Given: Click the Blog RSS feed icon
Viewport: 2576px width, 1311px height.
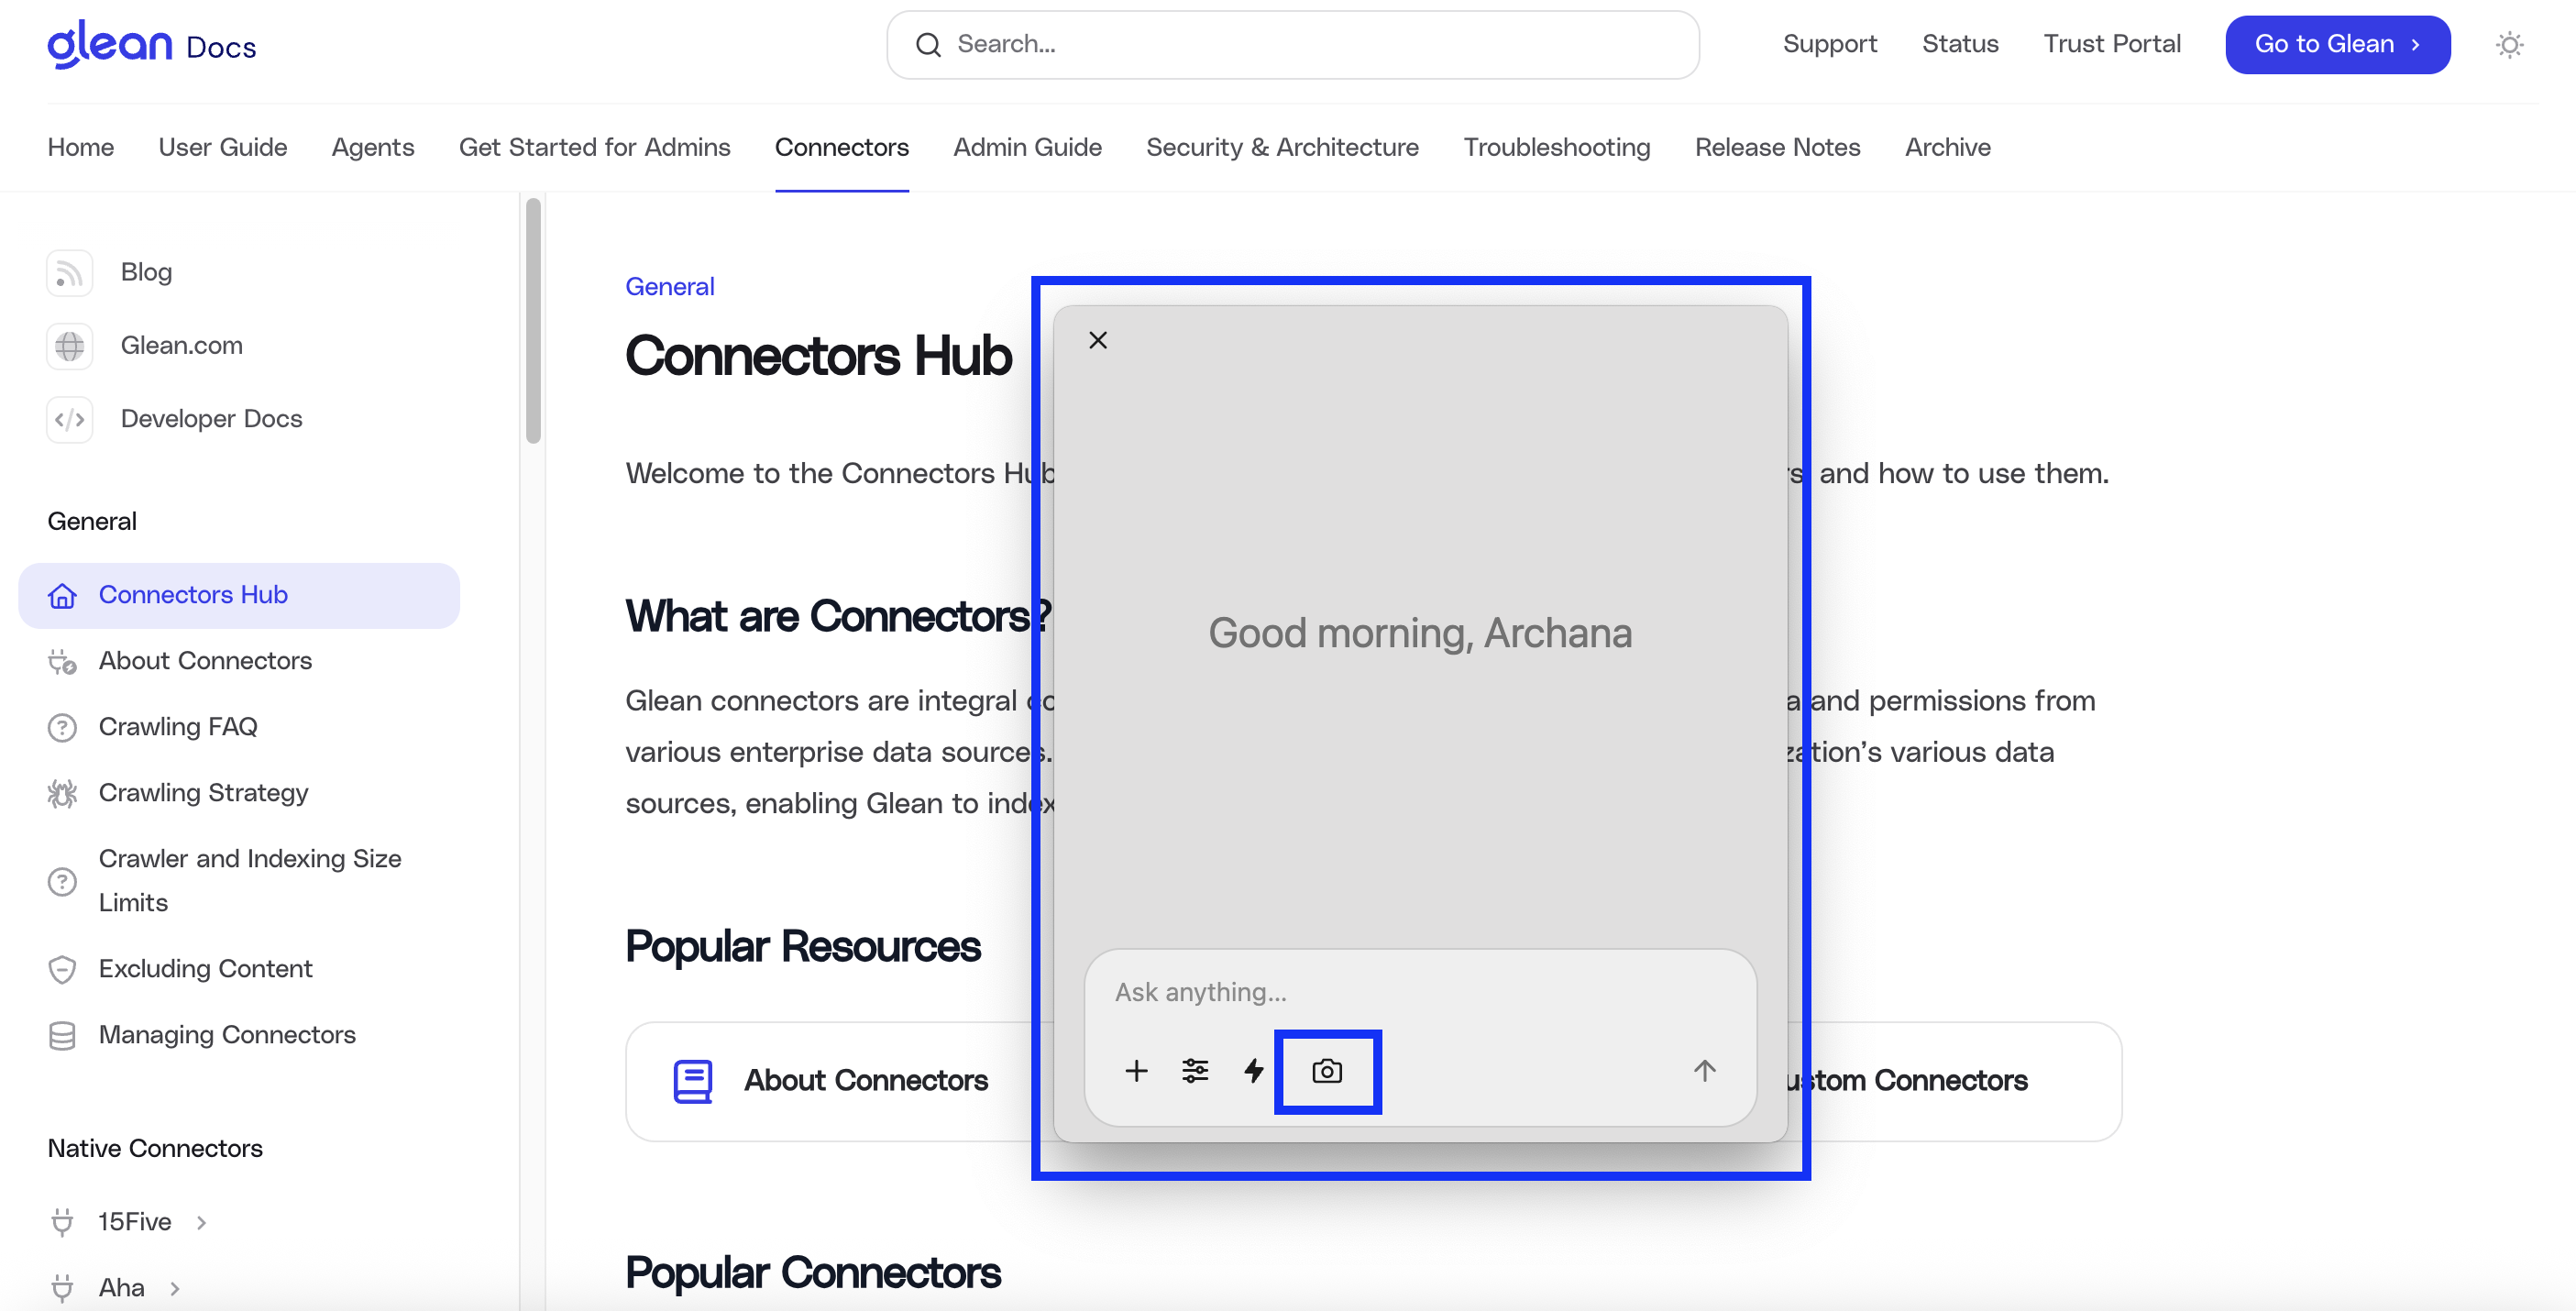Looking at the screenshot, I should [68, 272].
